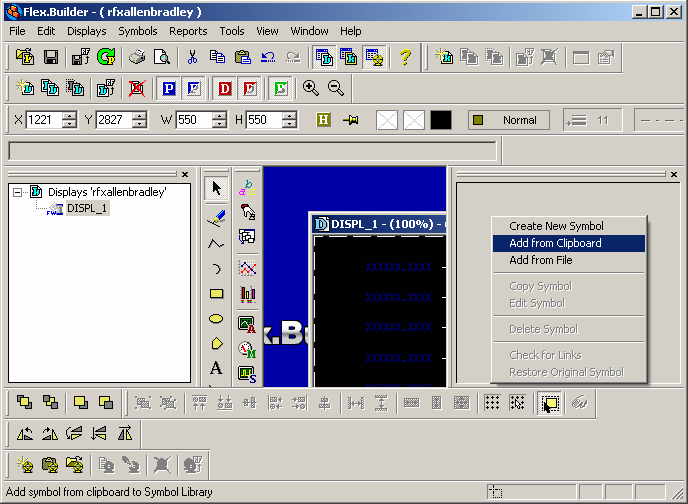Click the Zoom Out magnifier icon
The width and height of the screenshot is (688, 504).
click(336, 88)
